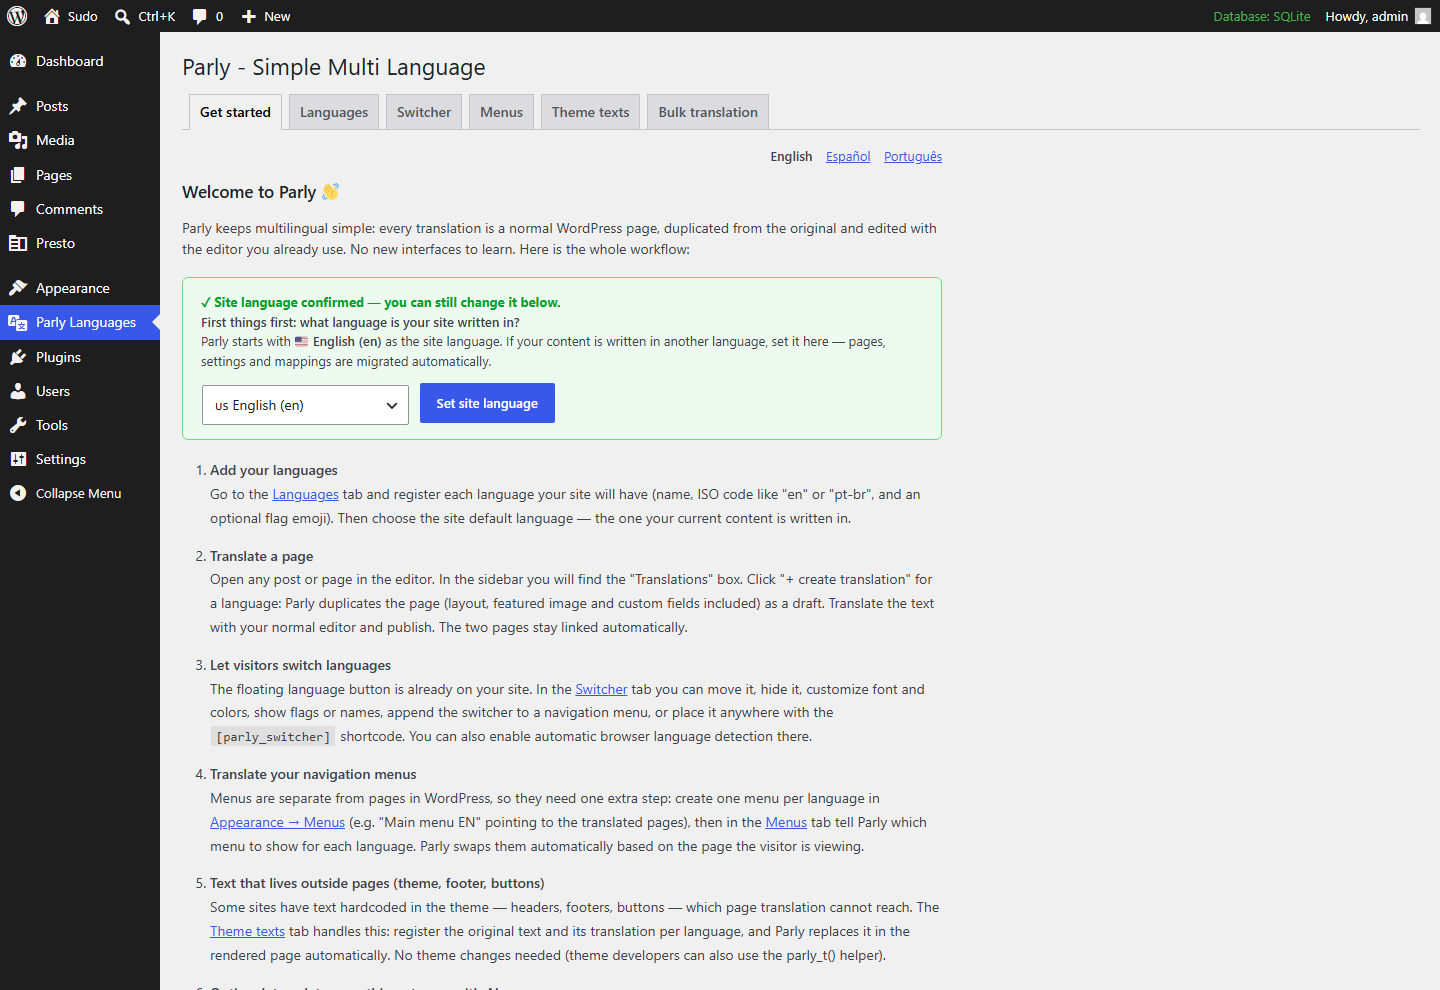Follow the Menus link in step 4
Image resolution: width=1440 pixels, height=990 pixels.
click(786, 822)
